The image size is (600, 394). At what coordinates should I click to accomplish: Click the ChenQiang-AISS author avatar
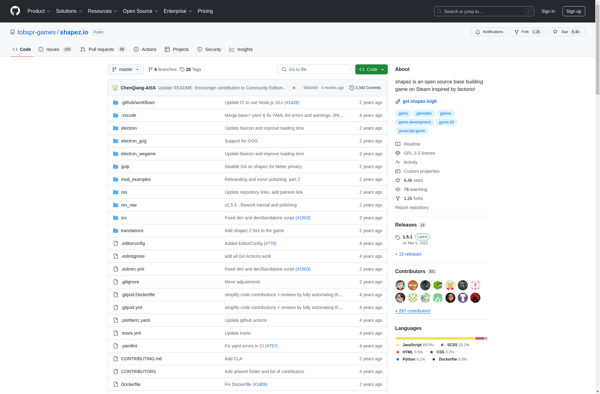click(x=115, y=88)
